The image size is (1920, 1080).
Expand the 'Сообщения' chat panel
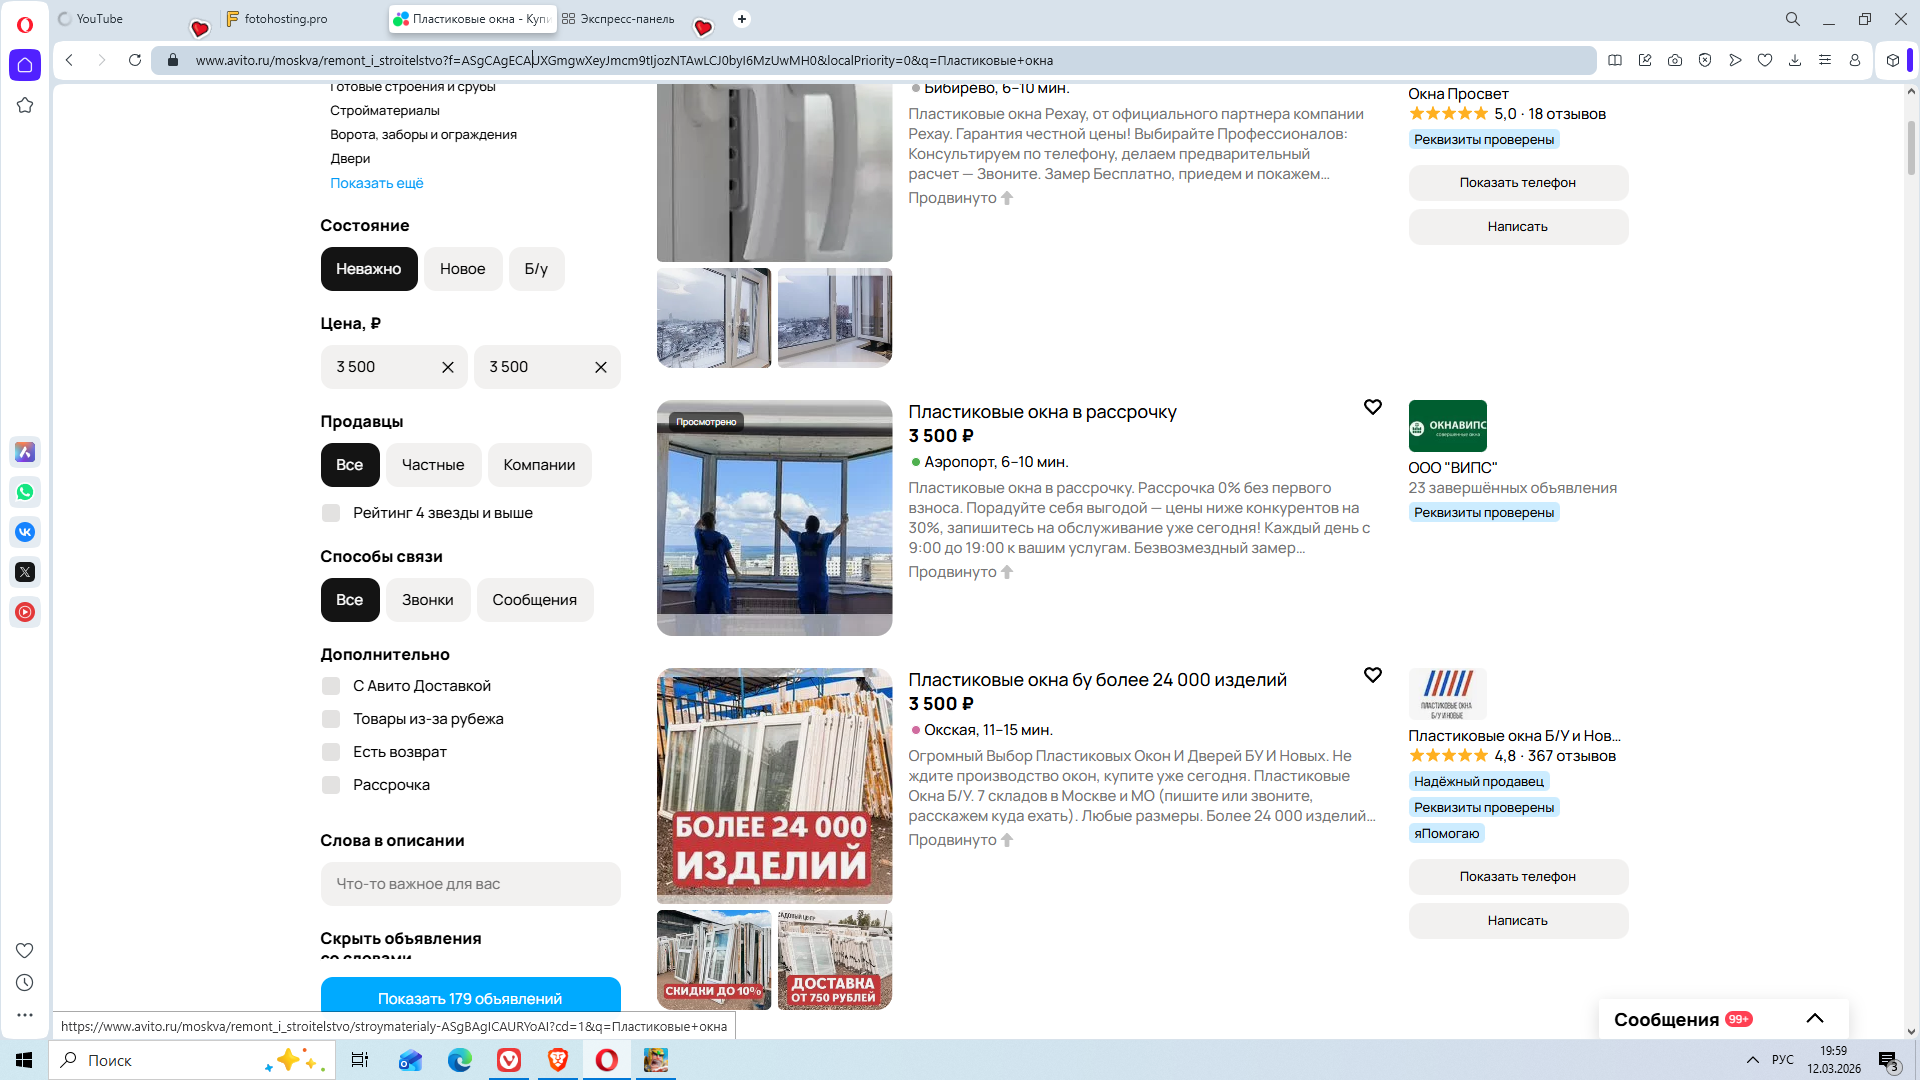tap(1814, 1019)
